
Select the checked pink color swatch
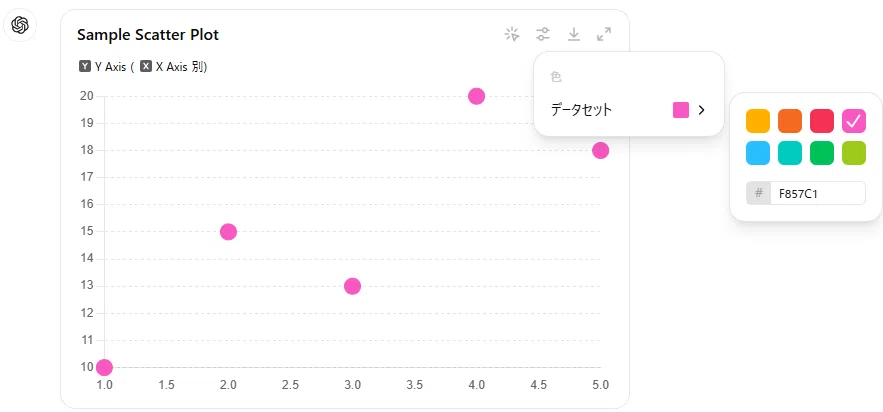(854, 121)
